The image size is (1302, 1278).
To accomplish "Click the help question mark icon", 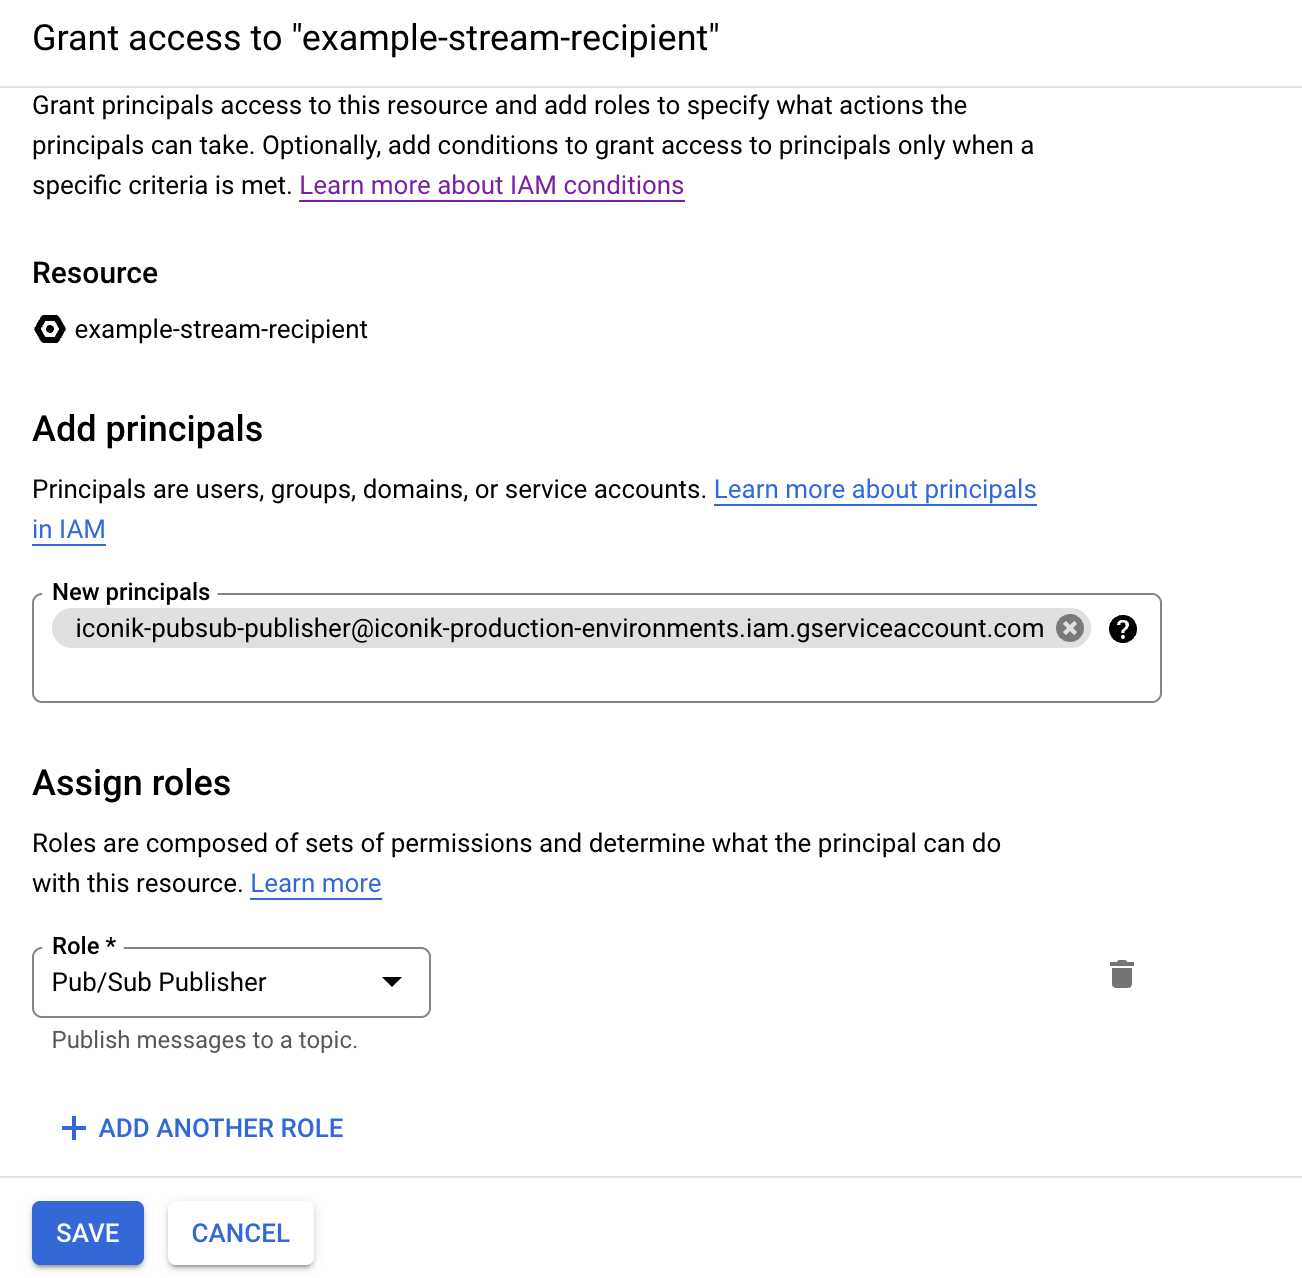I will [x=1123, y=629].
